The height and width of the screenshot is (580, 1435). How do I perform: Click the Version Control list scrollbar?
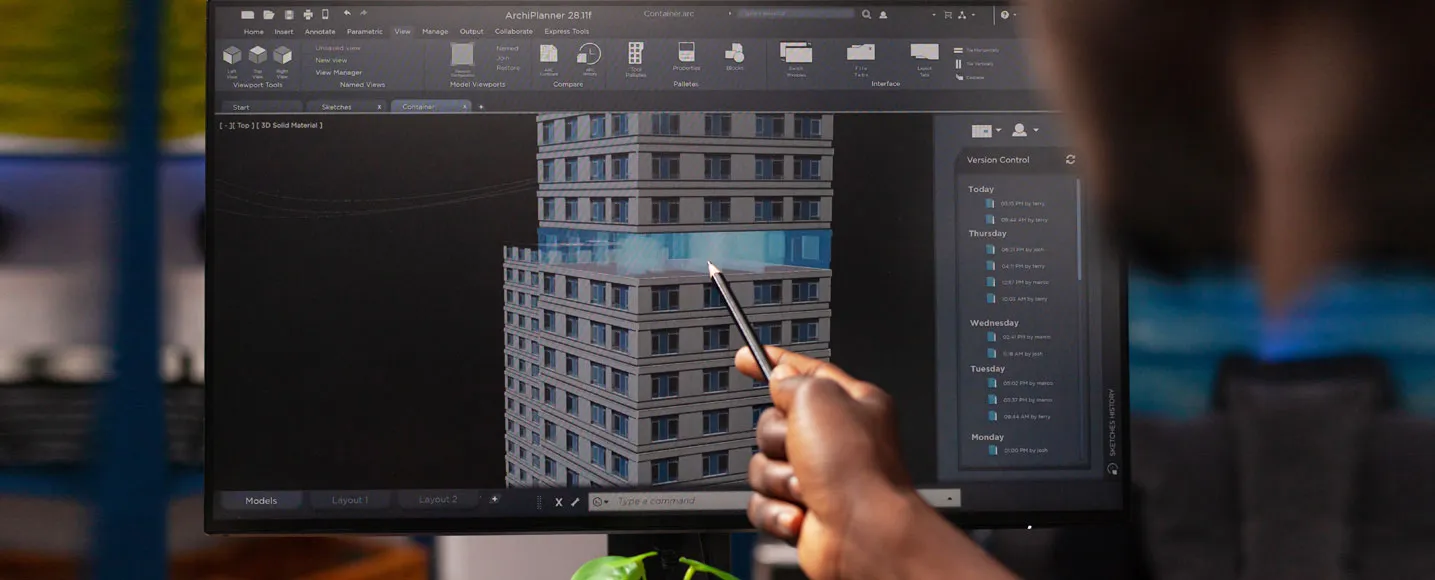pyautogui.click(x=1078, y=230)
